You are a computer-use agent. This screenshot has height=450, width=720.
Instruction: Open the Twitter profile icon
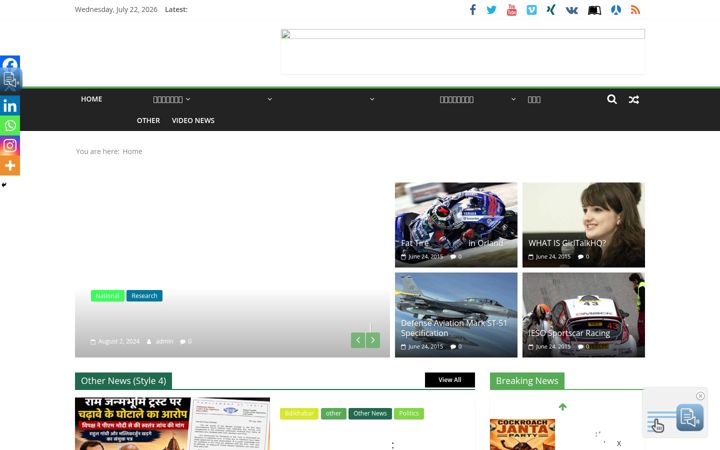(x=491, y=10)
